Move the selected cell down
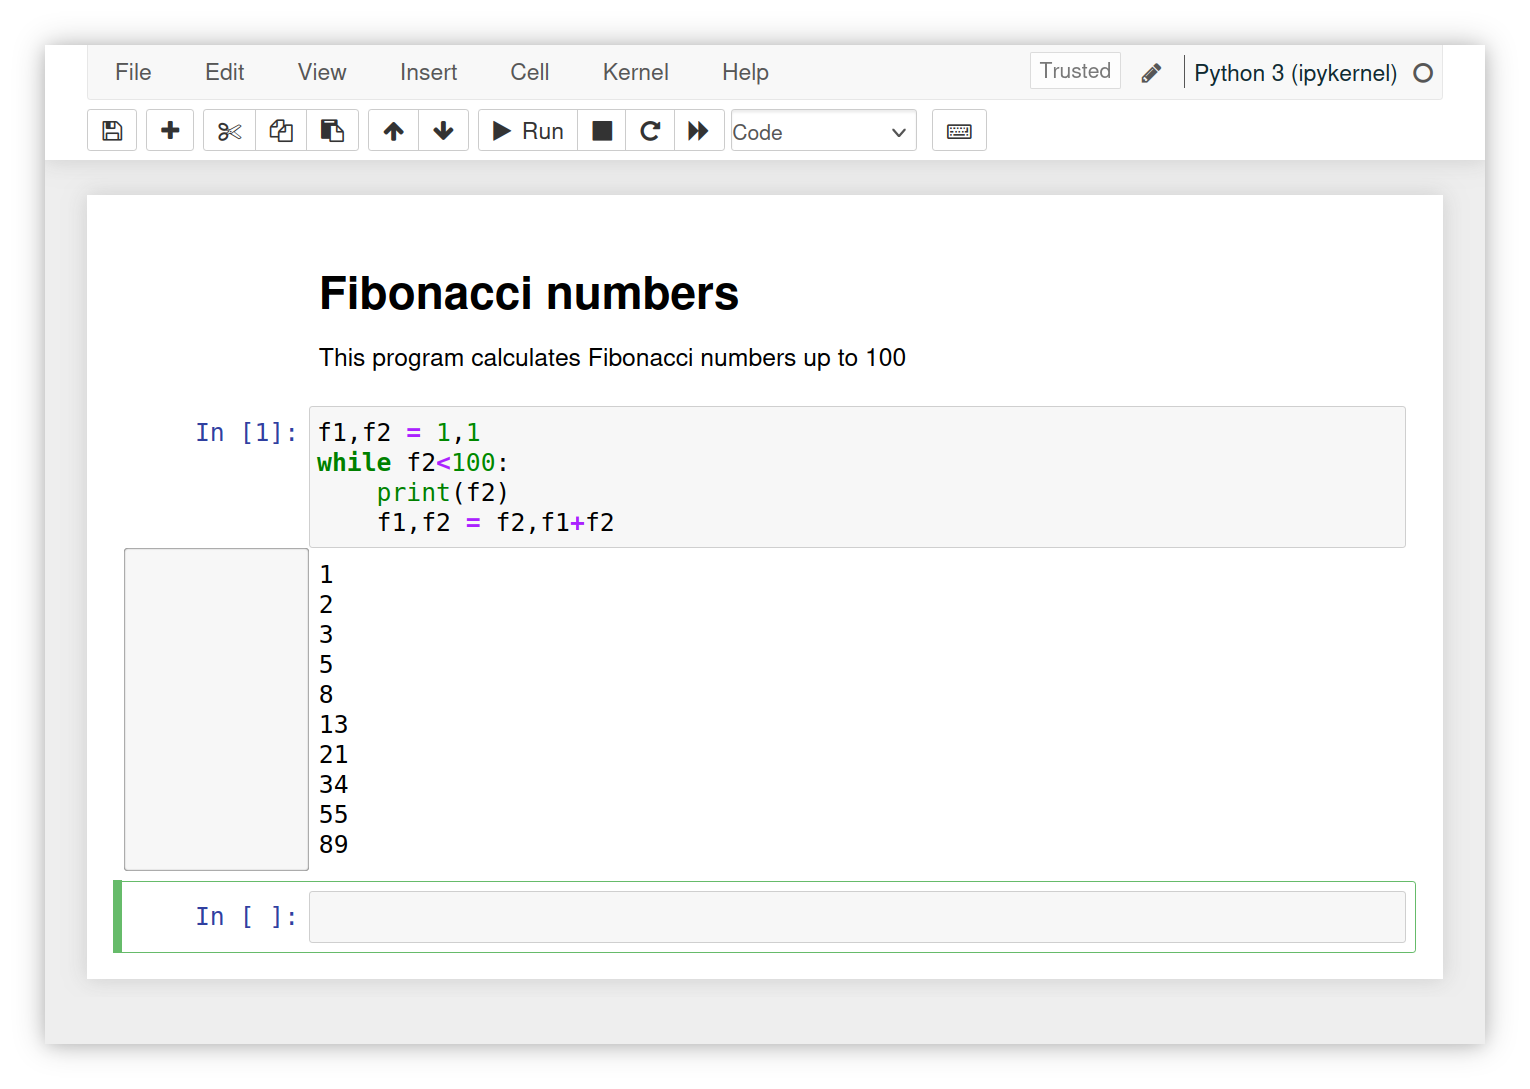The width and height of the screenshot is (1530, 1089). point(443,131)
